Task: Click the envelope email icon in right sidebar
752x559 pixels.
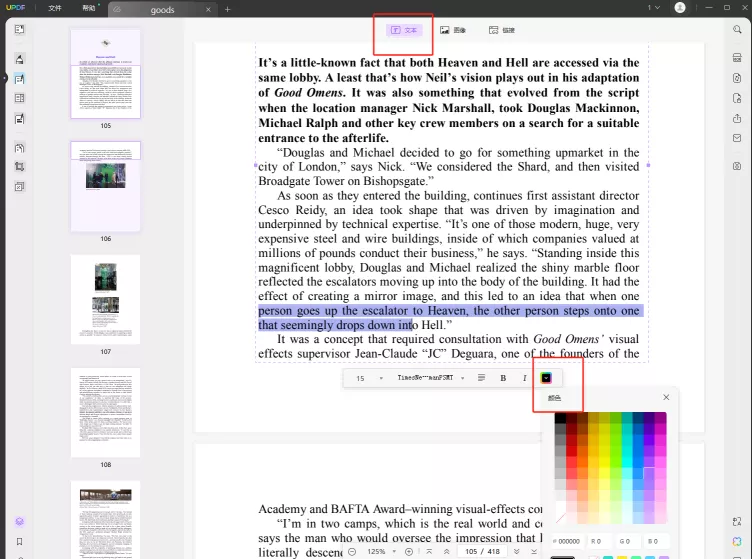Action: coord(737,138)
